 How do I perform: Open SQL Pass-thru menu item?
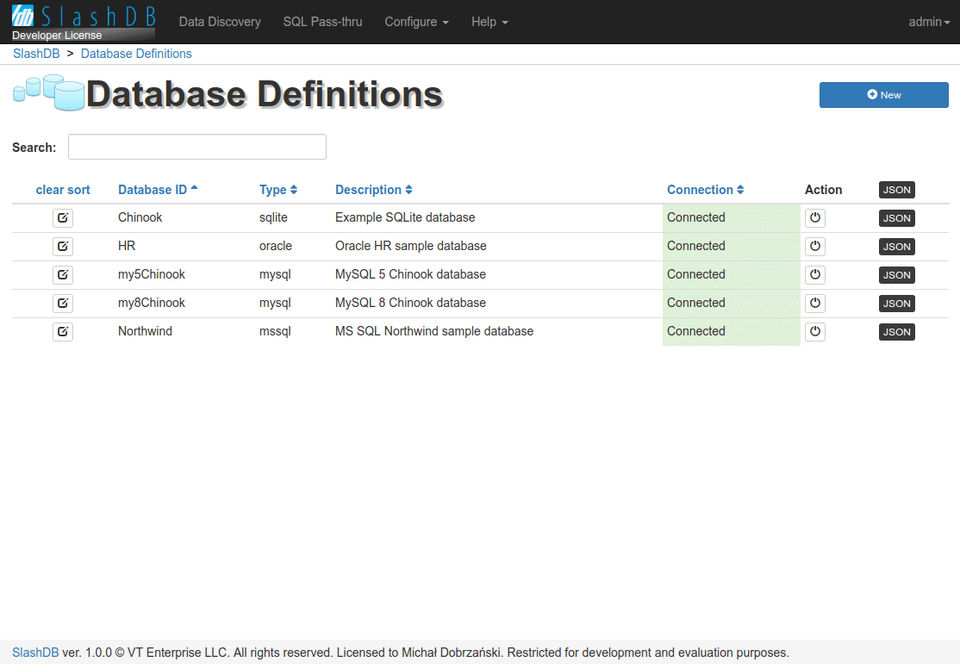[x=323, y=22]
